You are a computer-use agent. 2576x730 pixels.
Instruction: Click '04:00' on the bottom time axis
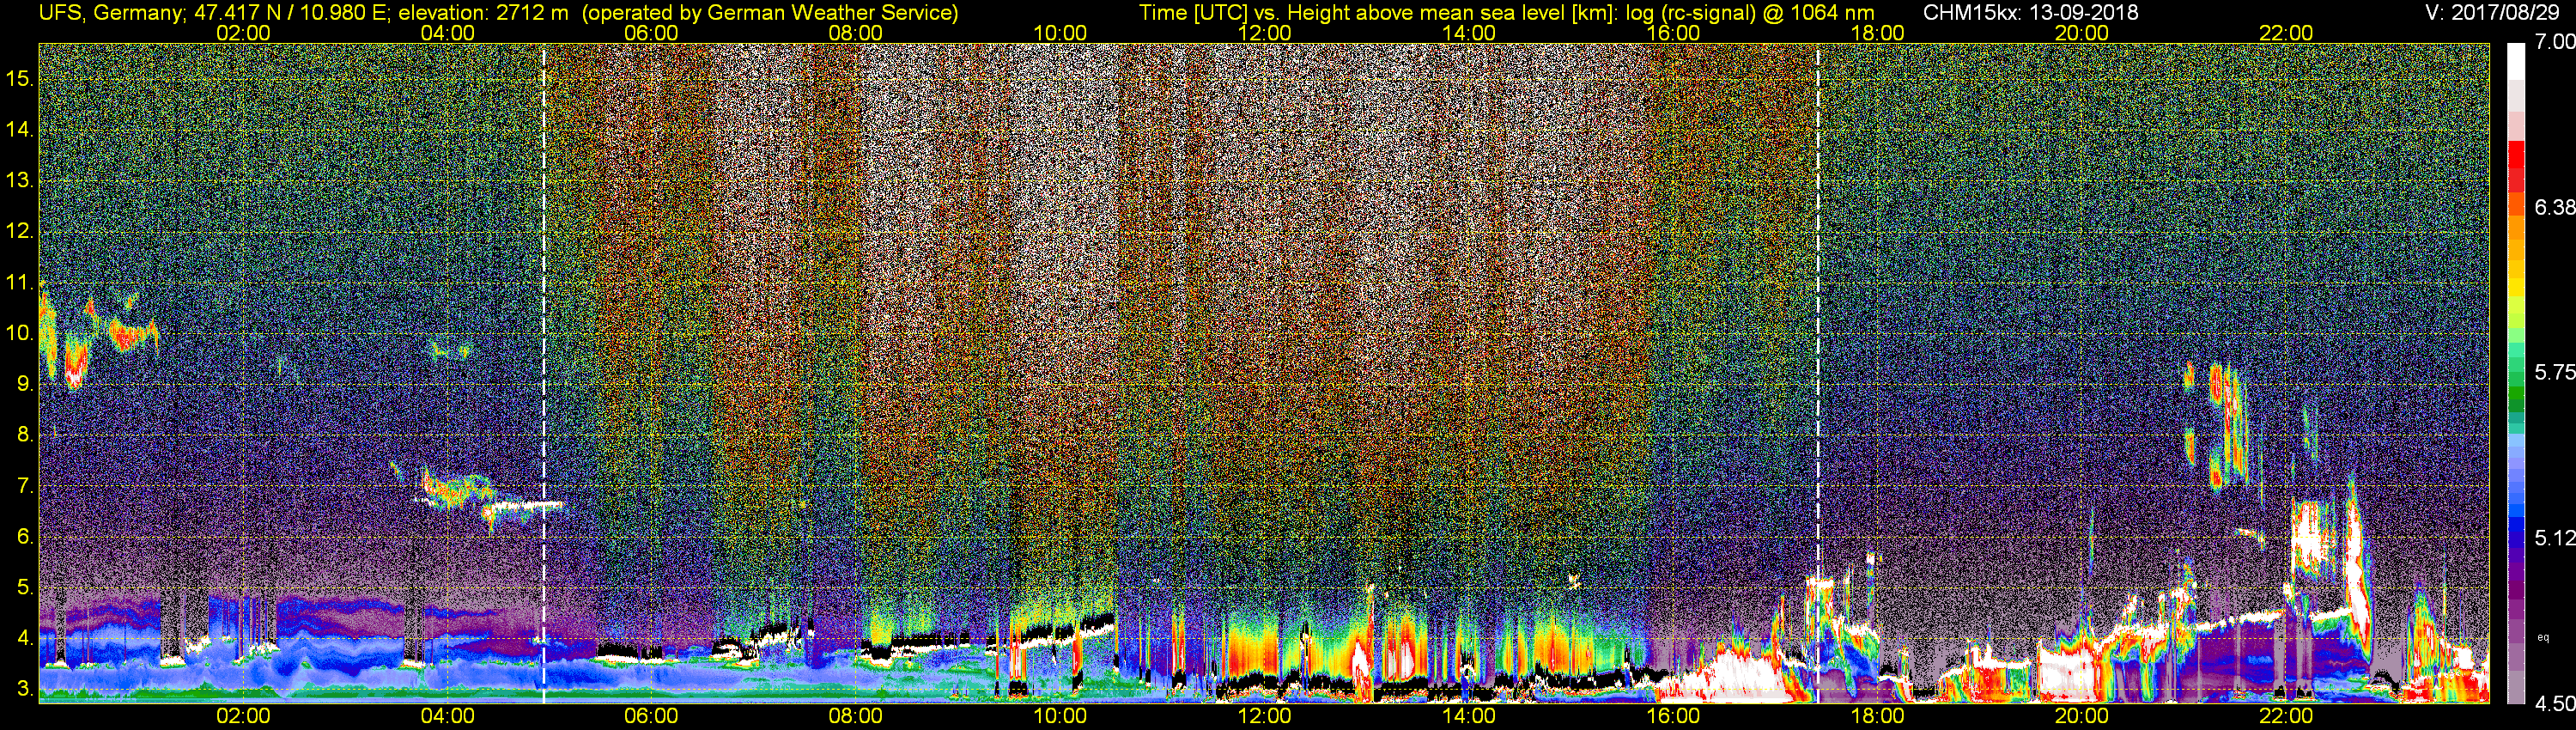[447, 716]
